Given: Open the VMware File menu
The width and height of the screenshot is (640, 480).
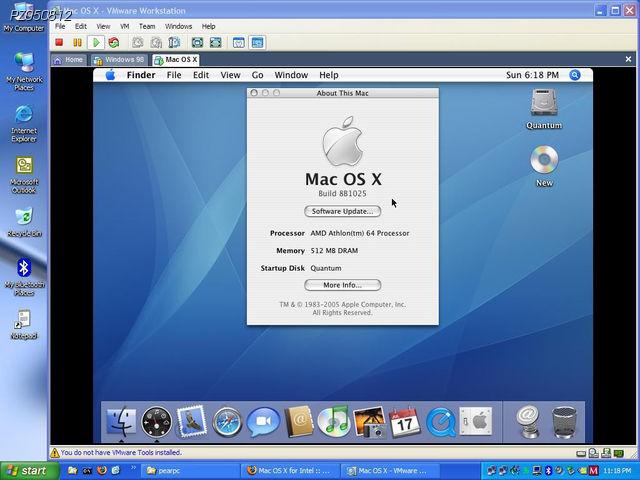Looking at the screenshot, I should tap(60, 26).
